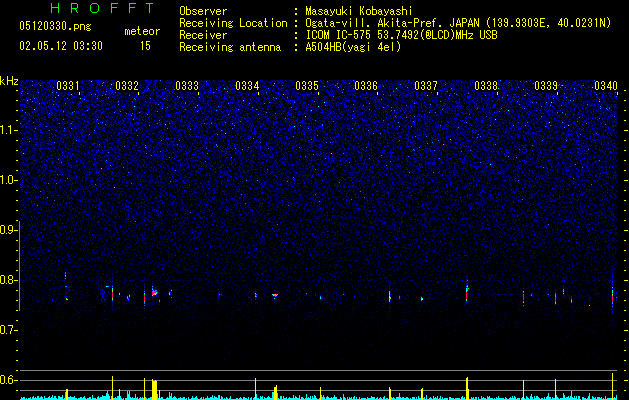
Task: Click the 0.9 kHz axis label
Action: pyautogui.click(x=8, y=230)
